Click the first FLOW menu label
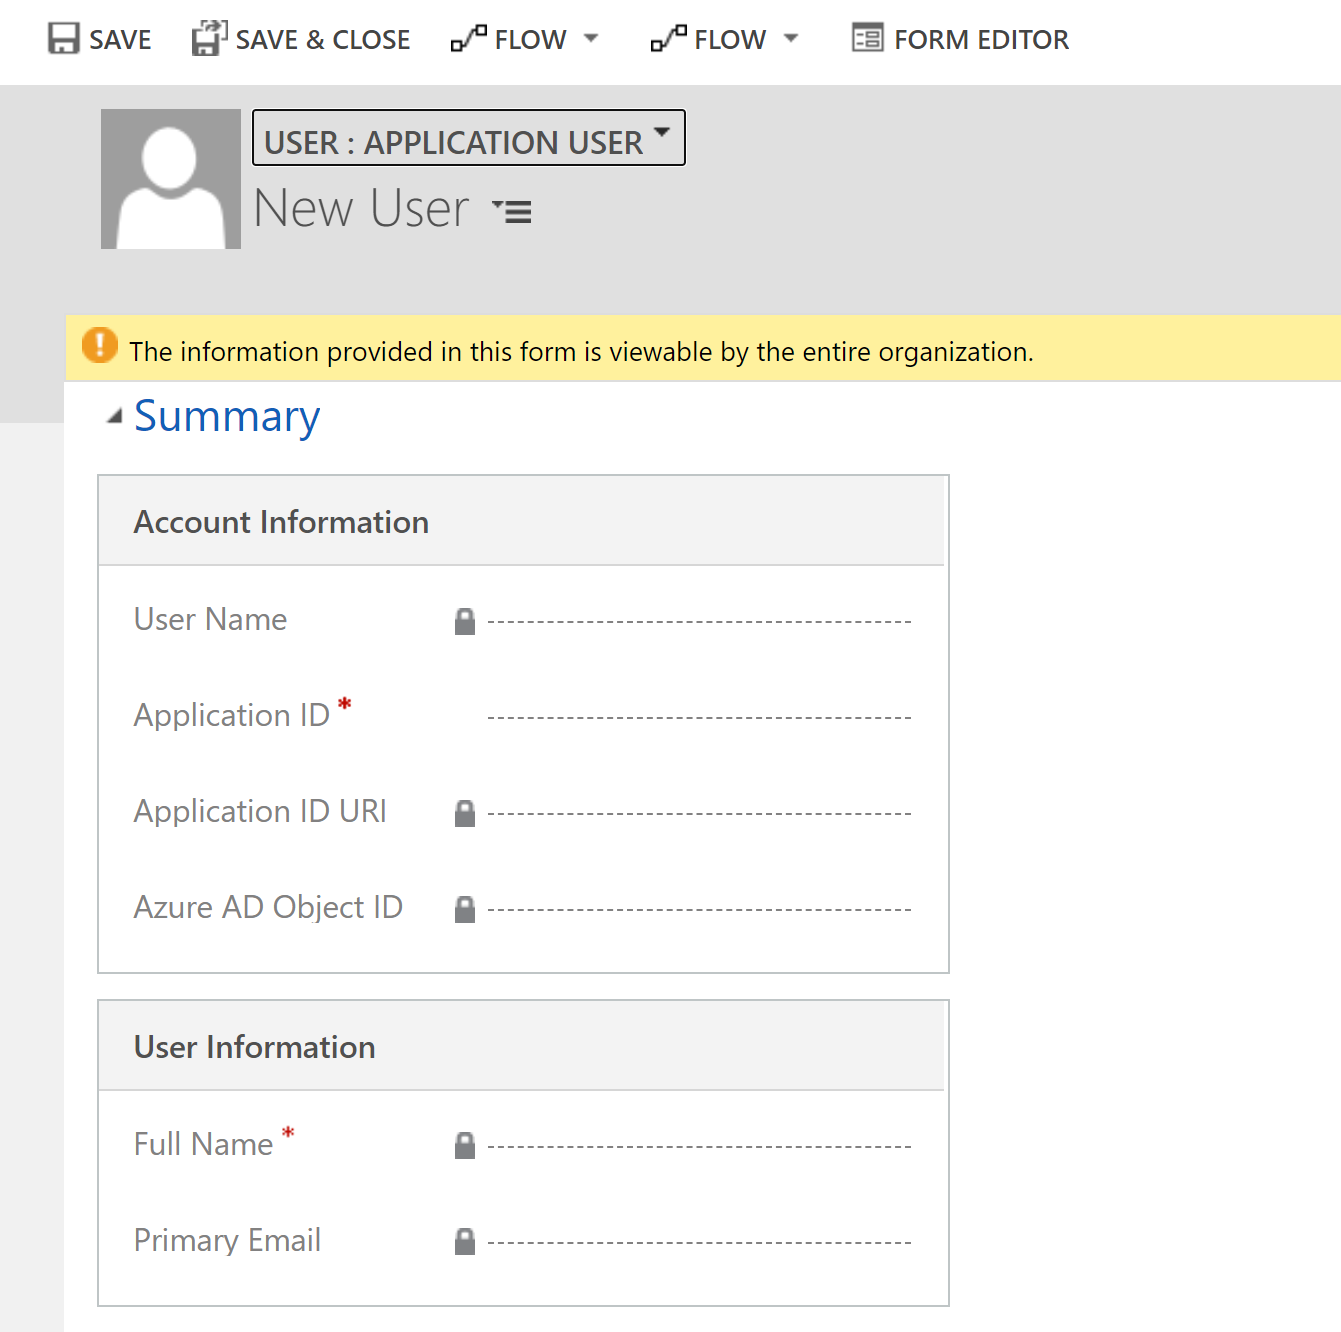1341x1332 pixels. pyautogui.click(x=531, y=40)
